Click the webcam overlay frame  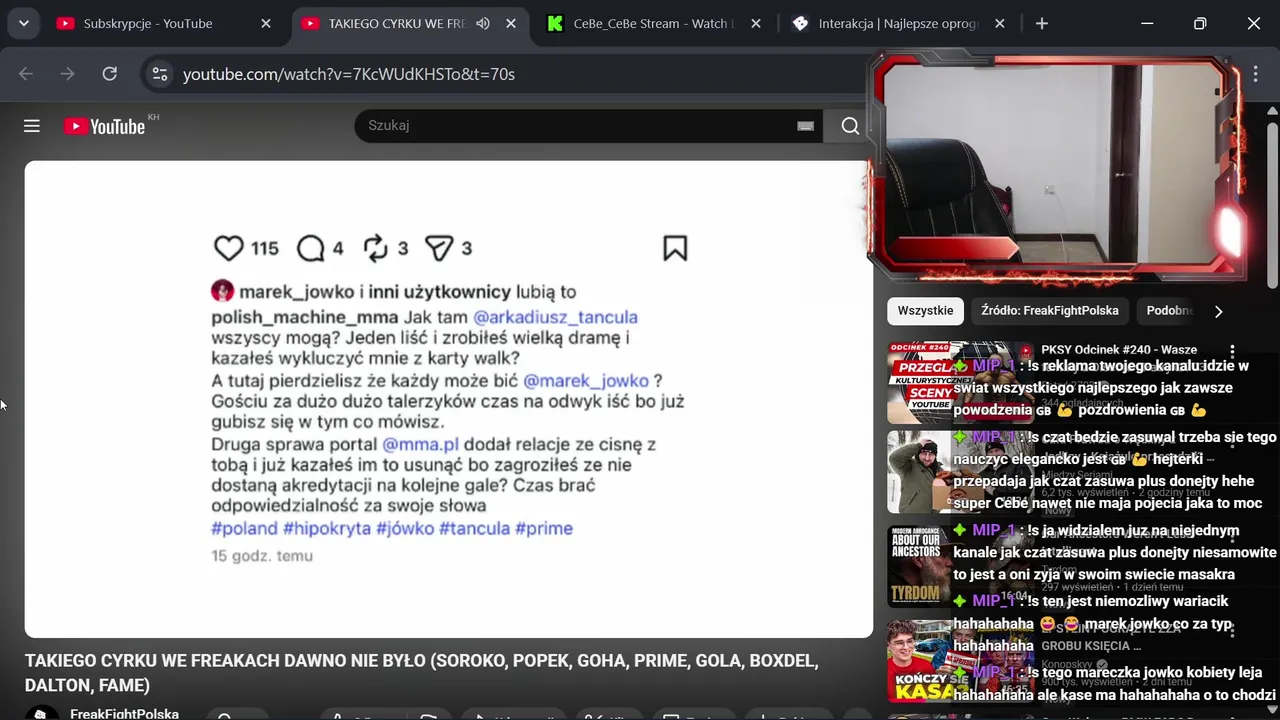pos(1055,168)
